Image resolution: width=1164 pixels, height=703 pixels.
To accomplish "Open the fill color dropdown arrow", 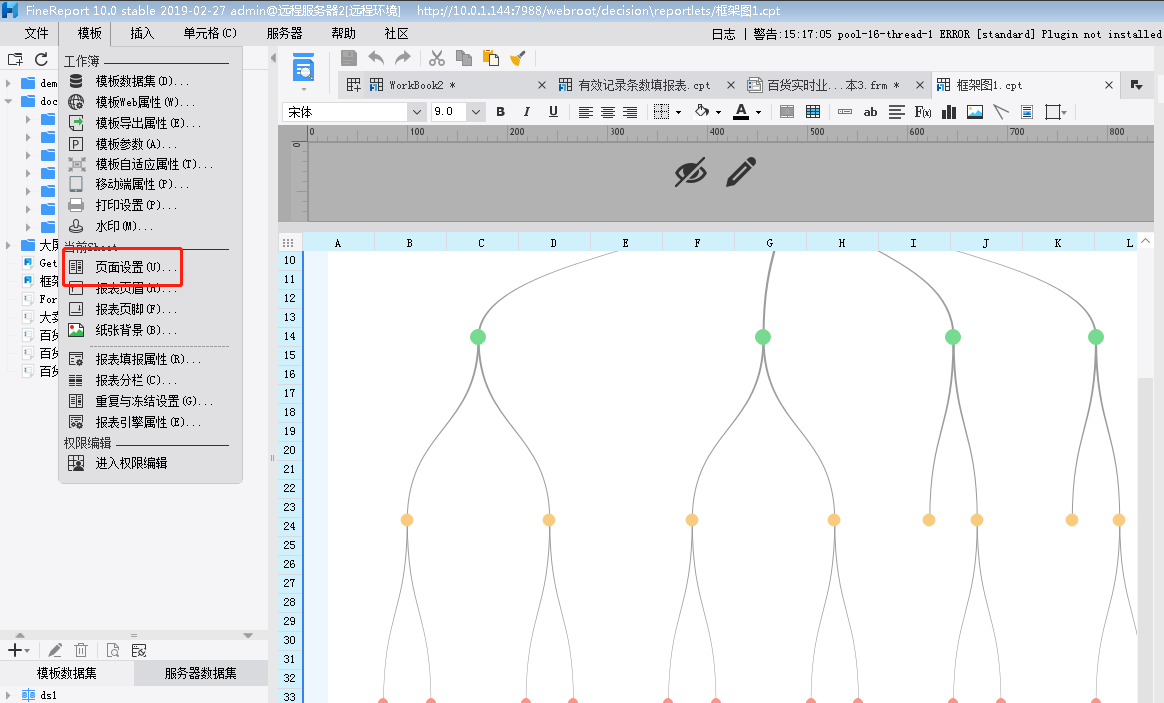I will tap(719, 113).
